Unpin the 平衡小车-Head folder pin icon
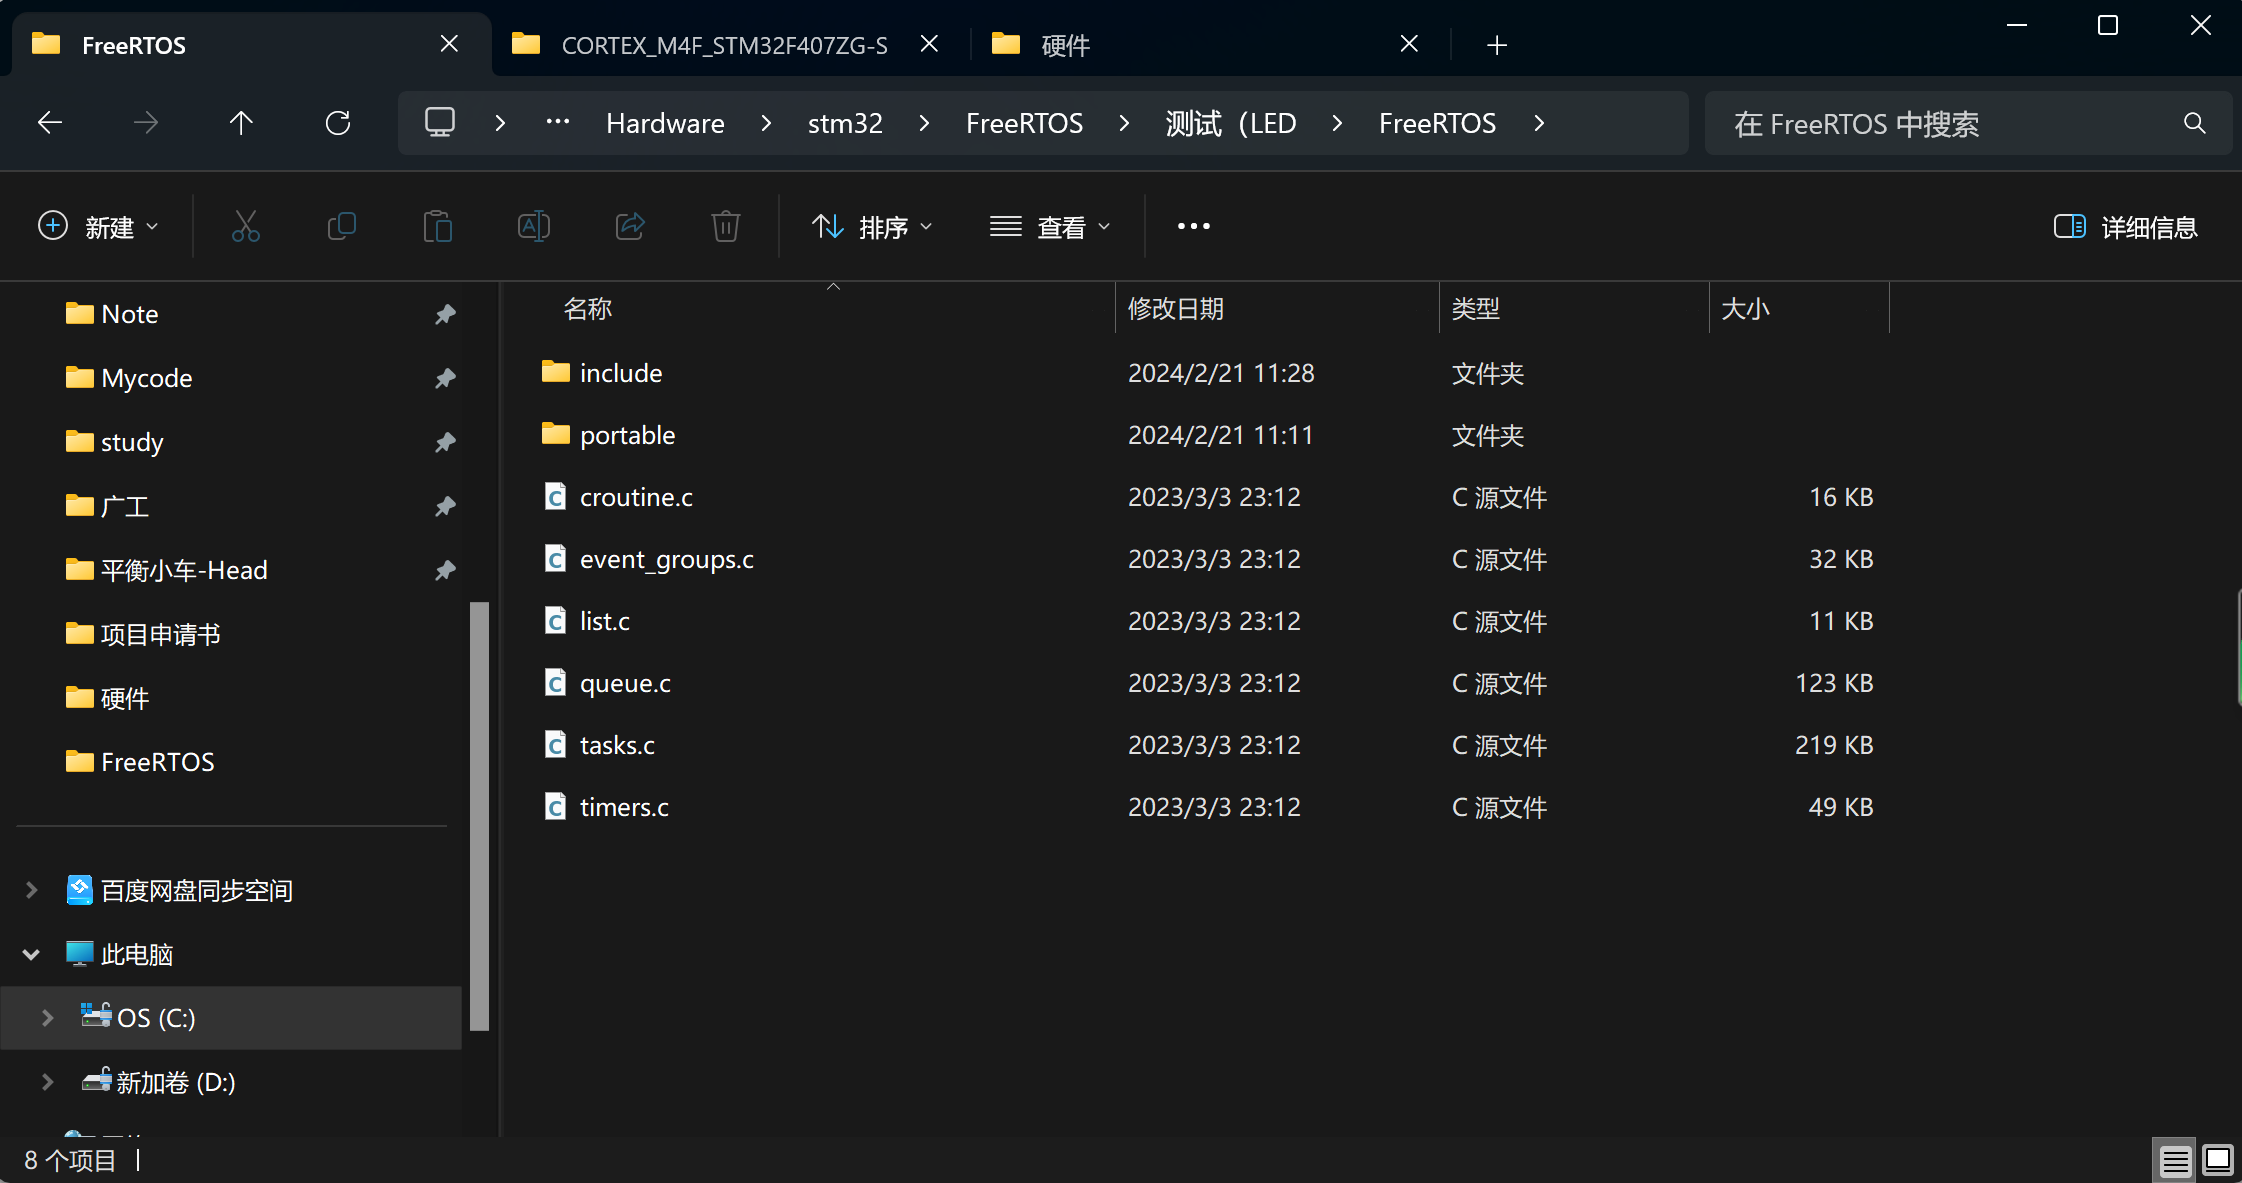The height and width of the screenshot is (1183, 2242). pyautogui.click(x=445, y=571)
